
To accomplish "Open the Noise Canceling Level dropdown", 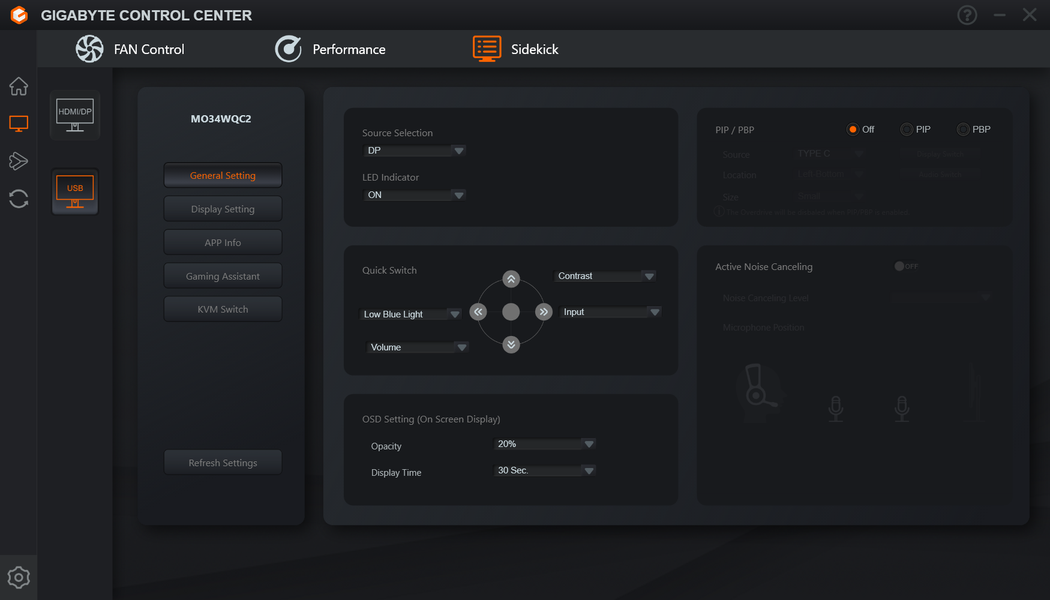I will [x=941, y=298].
